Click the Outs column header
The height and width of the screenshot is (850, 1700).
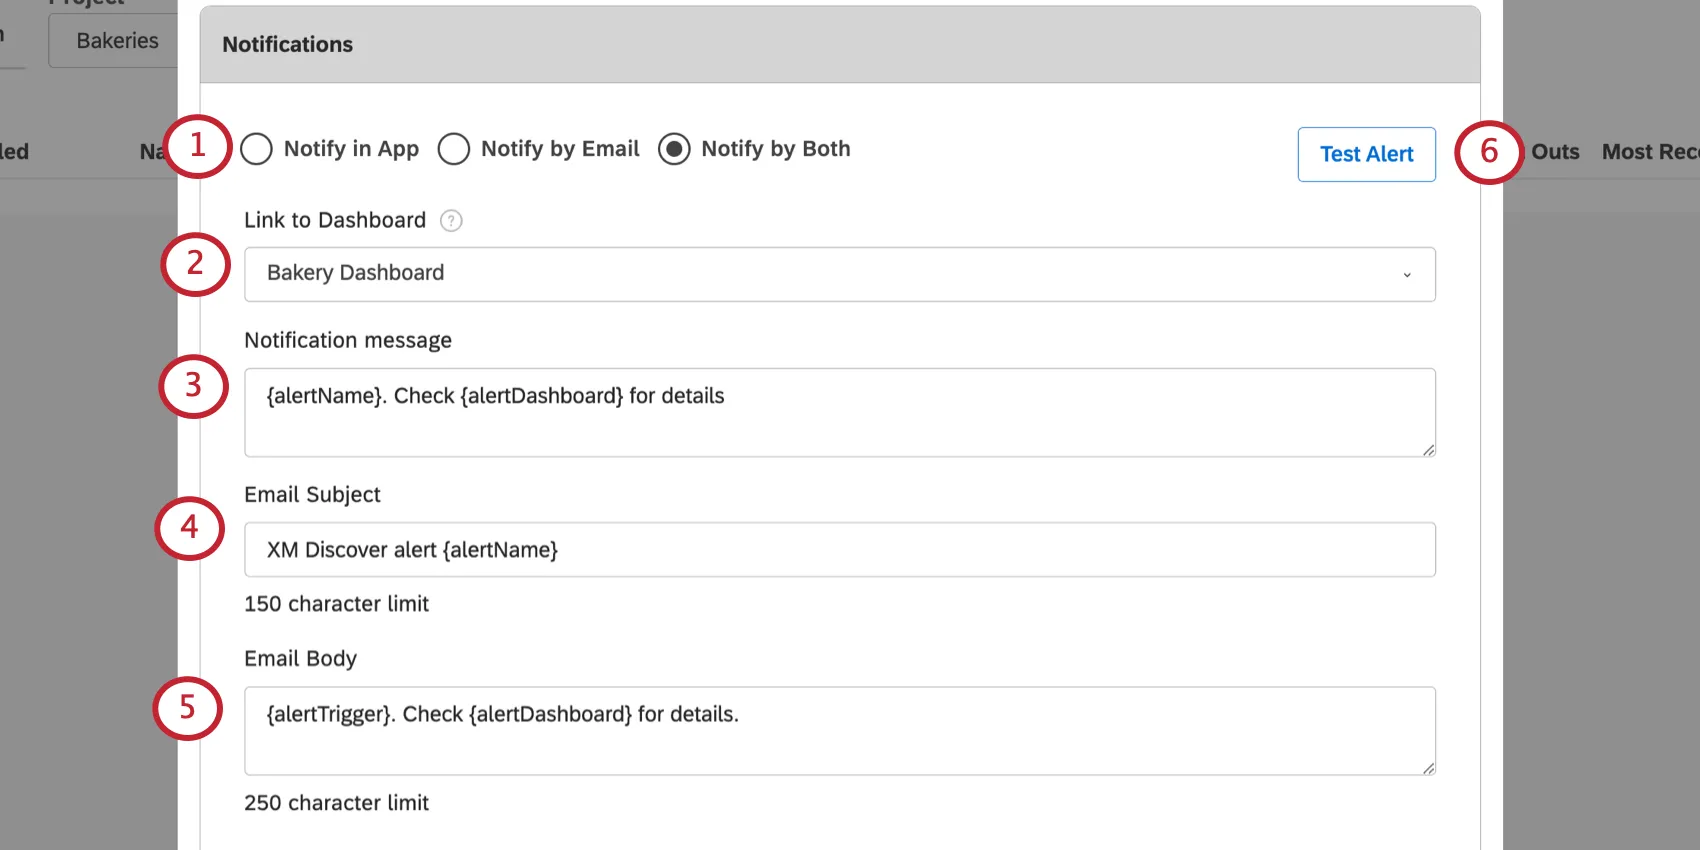point(1555,151)
